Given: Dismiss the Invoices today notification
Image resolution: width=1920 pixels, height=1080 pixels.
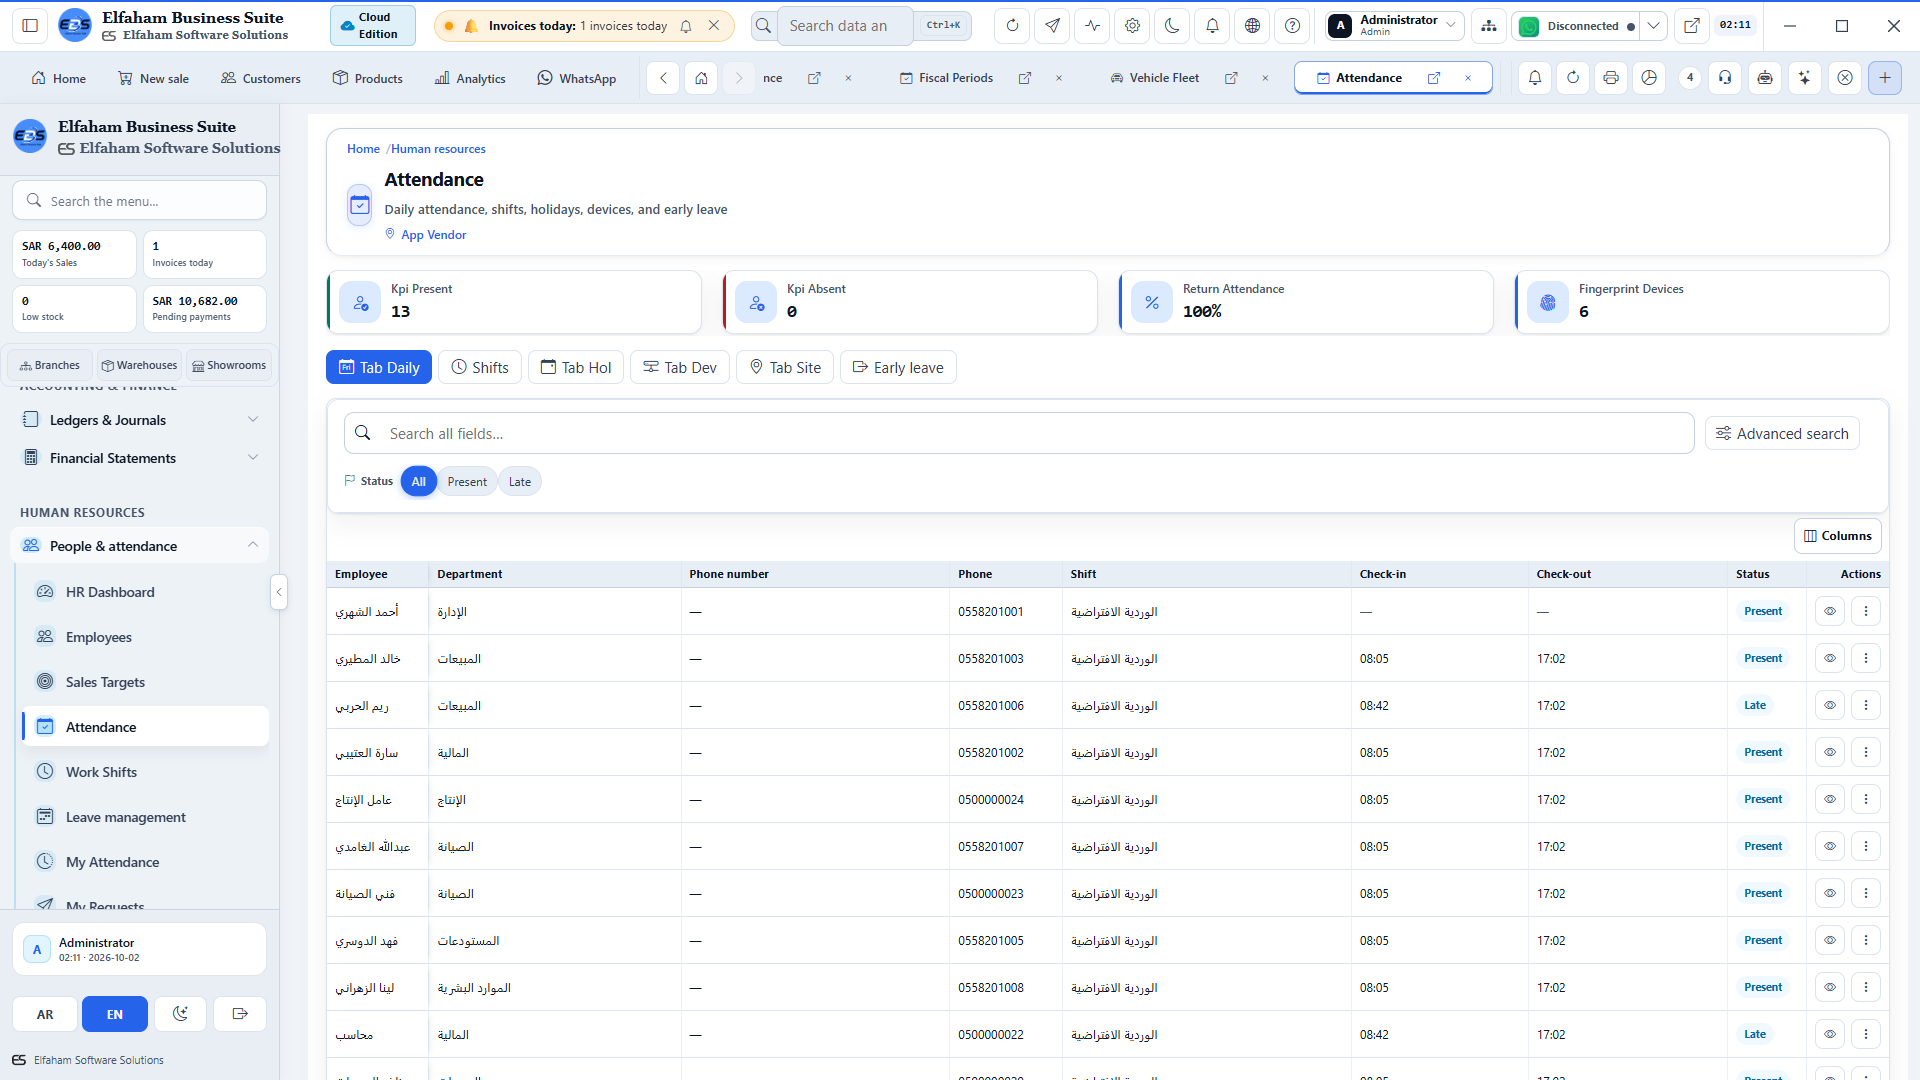Looking at the screenshot, I should click(x=714, y=26).
